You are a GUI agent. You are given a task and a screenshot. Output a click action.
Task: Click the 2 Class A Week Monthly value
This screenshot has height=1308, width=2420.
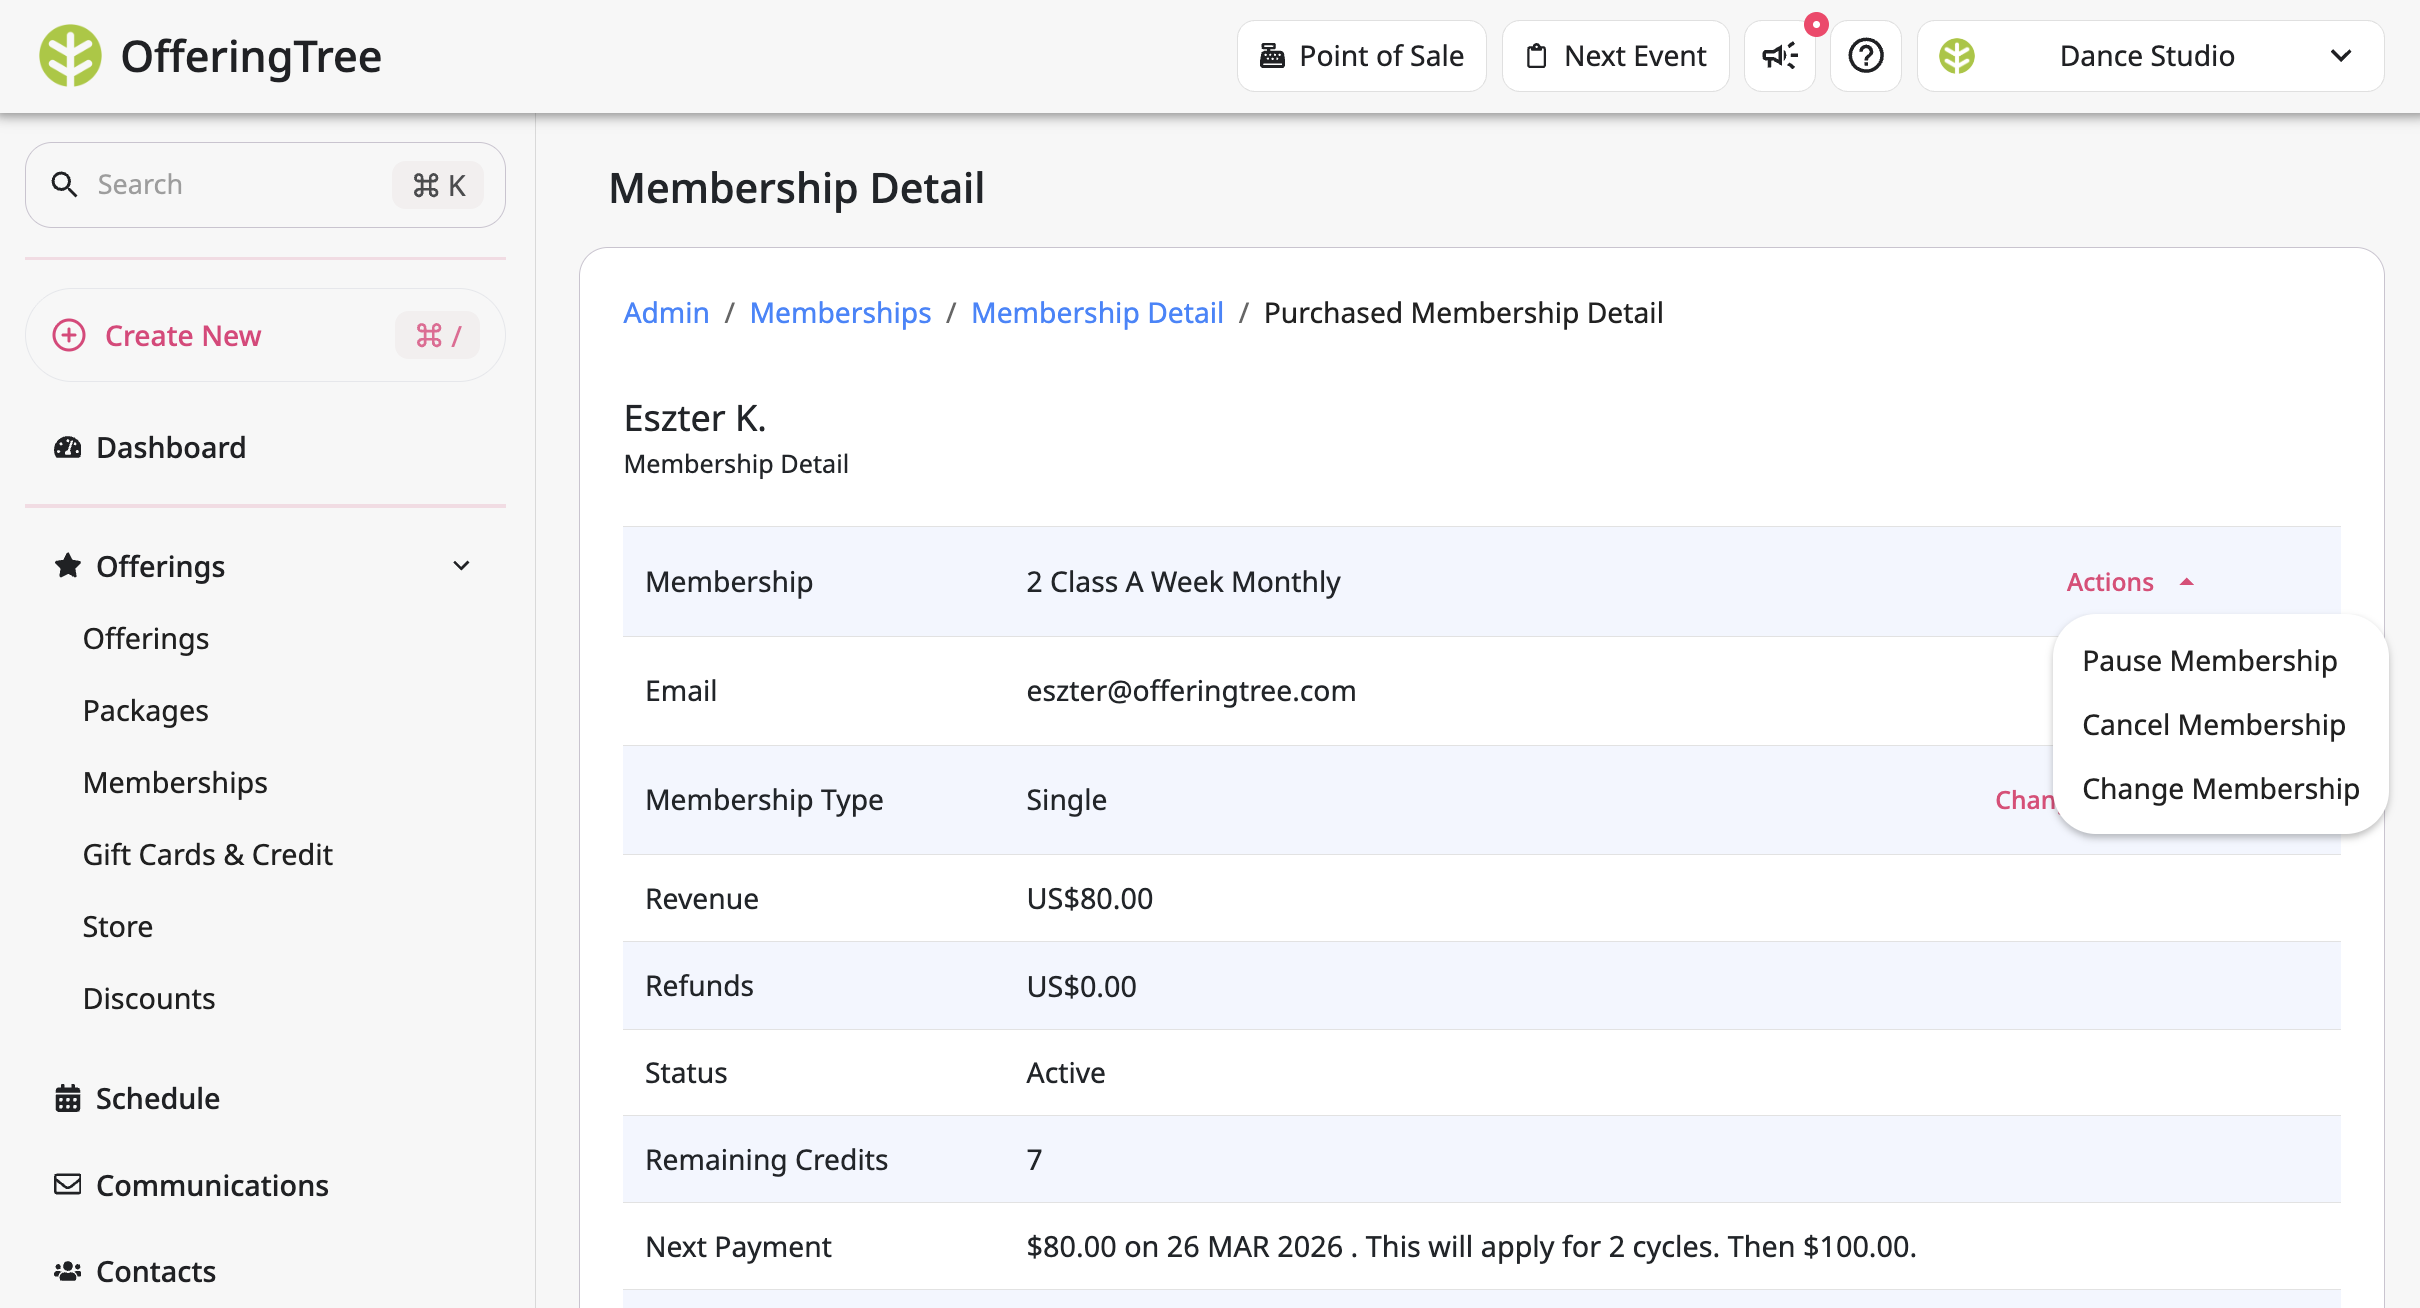[x=1183, y=582]
